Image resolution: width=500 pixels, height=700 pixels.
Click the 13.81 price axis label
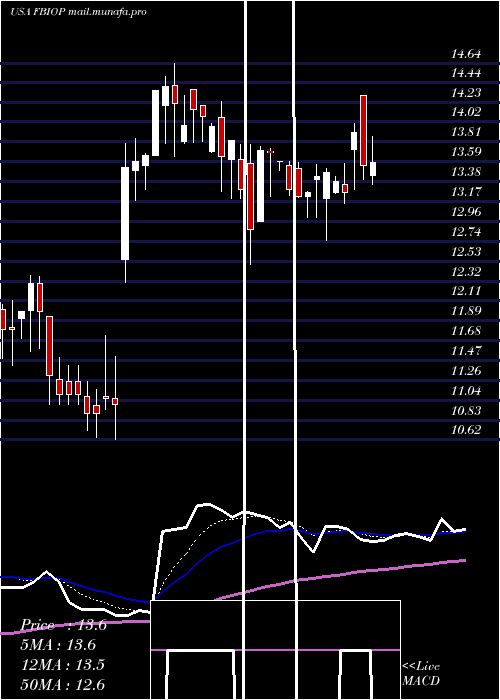466,132
